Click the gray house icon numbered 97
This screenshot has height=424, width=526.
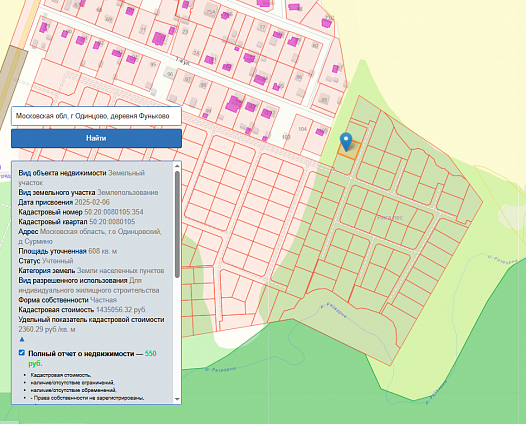tap(188, 79)
